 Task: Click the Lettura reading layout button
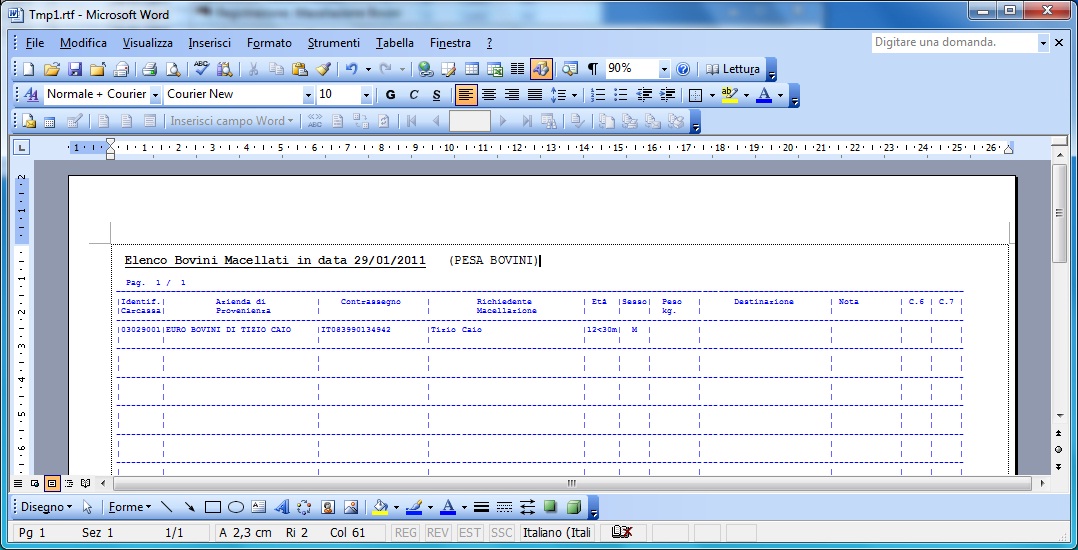click(733, 69)
